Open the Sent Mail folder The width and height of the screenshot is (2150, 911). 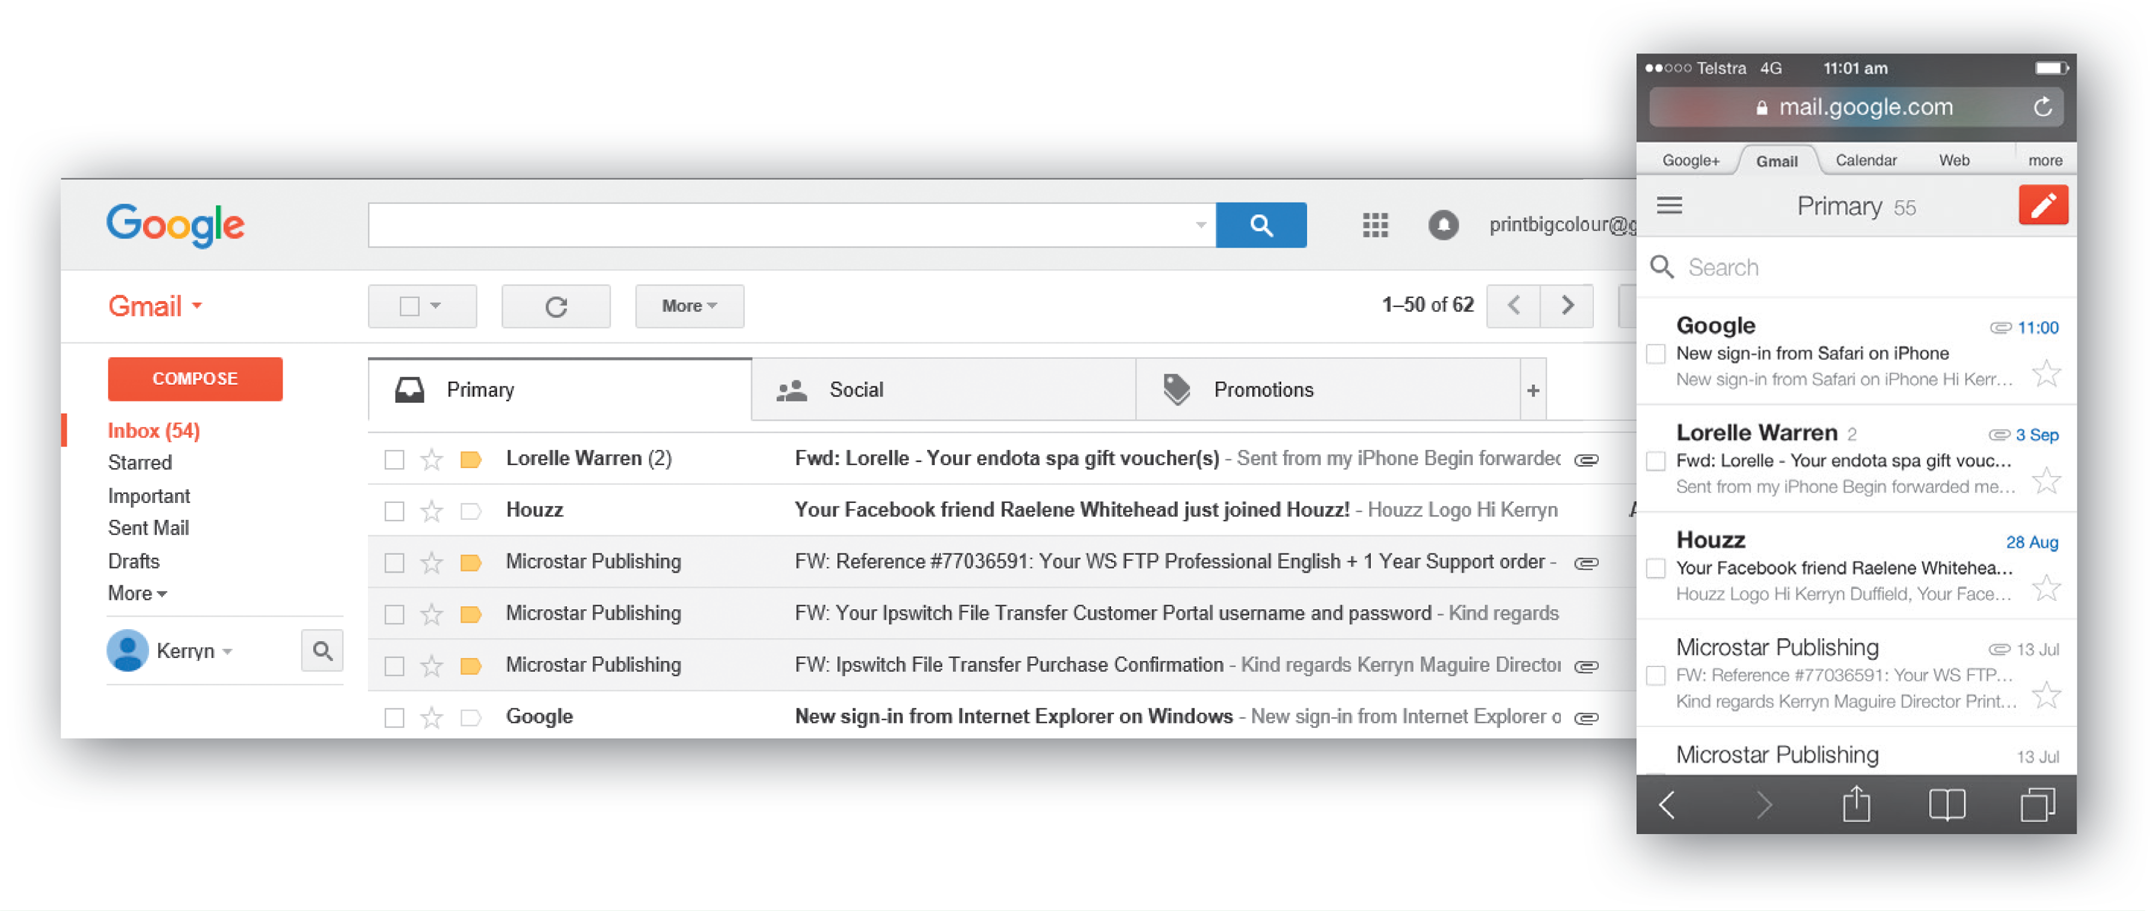click(148, 528)
